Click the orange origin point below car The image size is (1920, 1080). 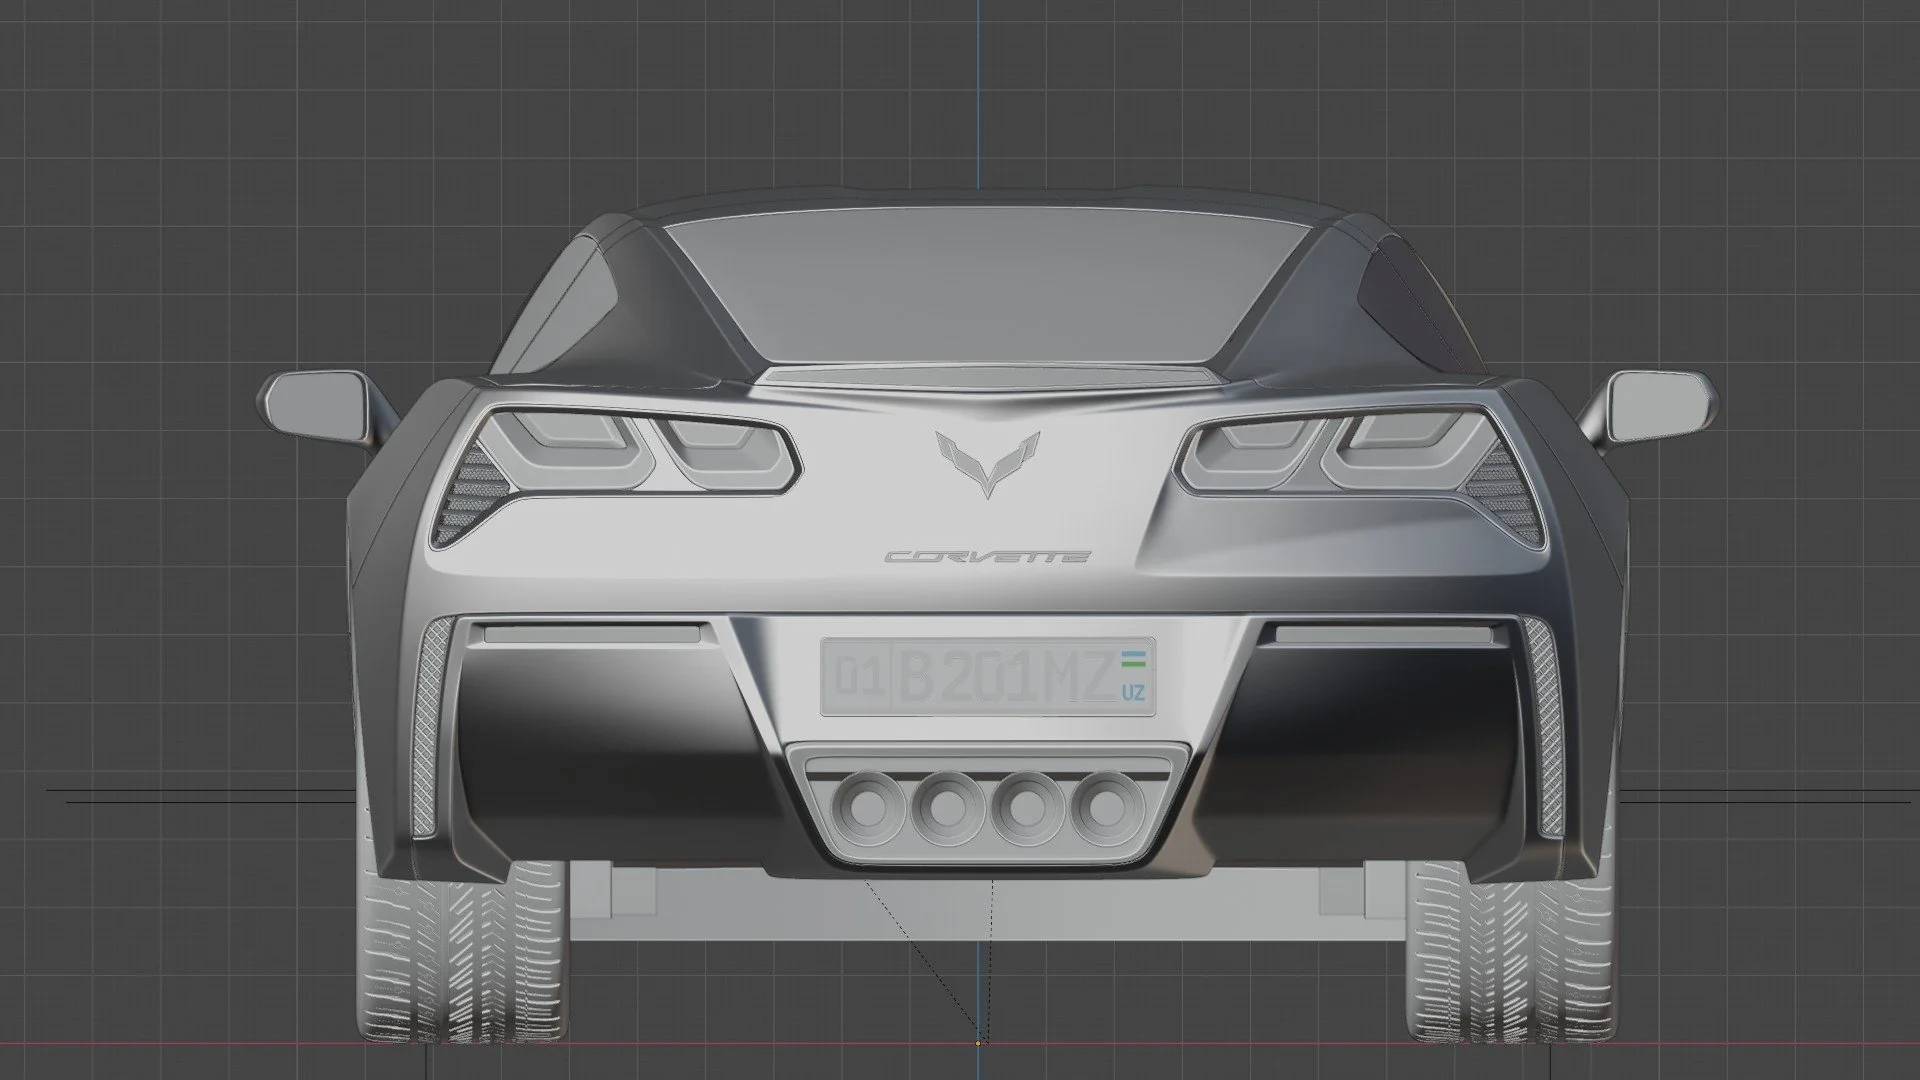[x=978, y=1043]
